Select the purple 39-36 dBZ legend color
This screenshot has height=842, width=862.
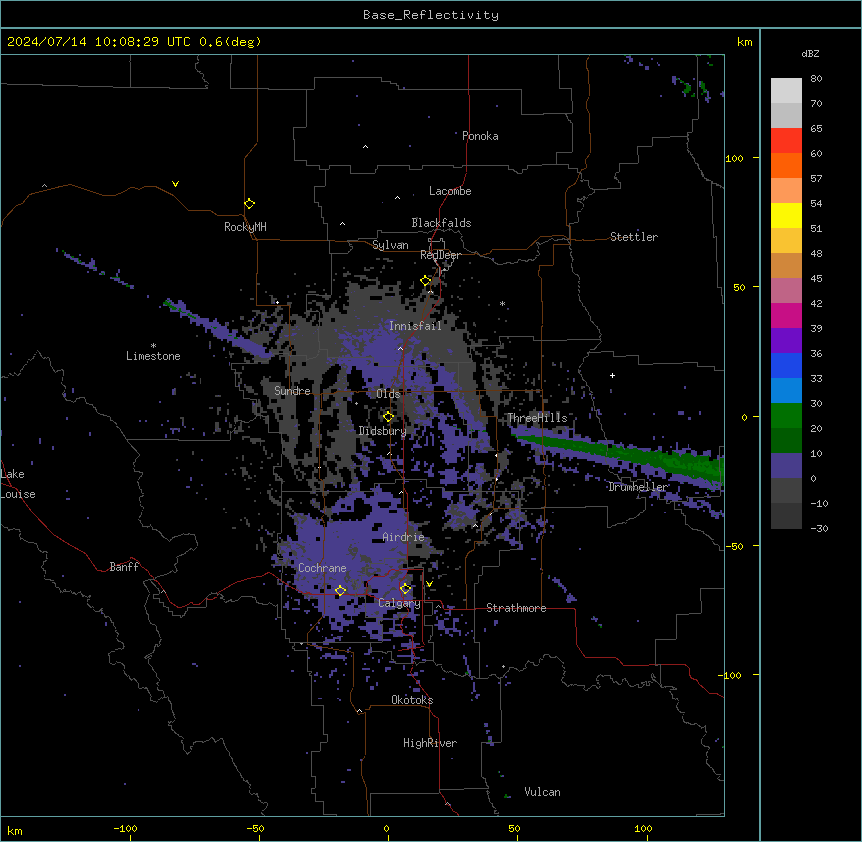pos(786,341)
